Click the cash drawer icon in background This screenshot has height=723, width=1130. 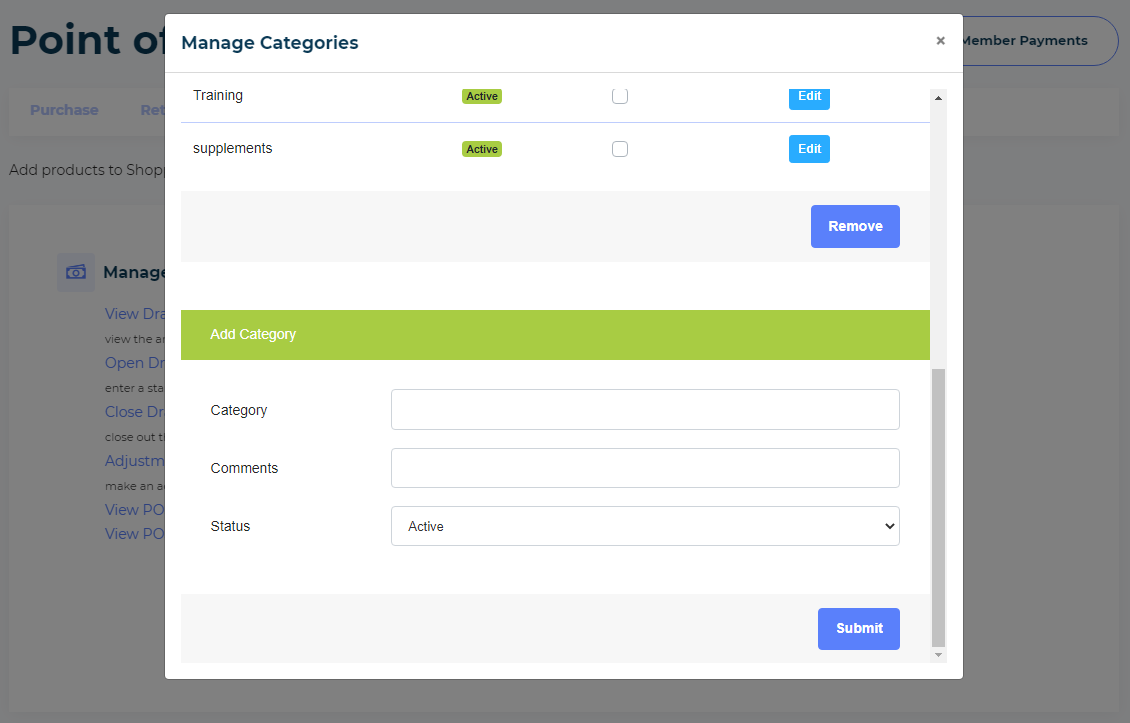pos(76,272)
